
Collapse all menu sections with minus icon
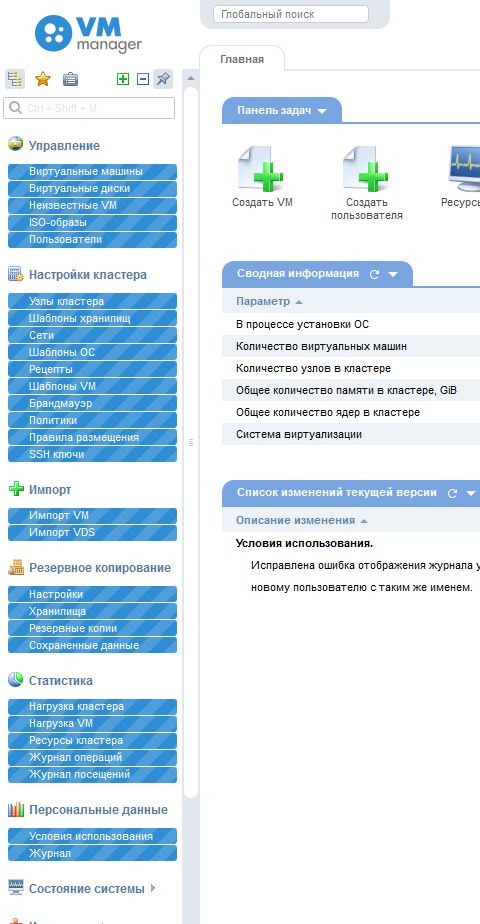coord(143,79)
